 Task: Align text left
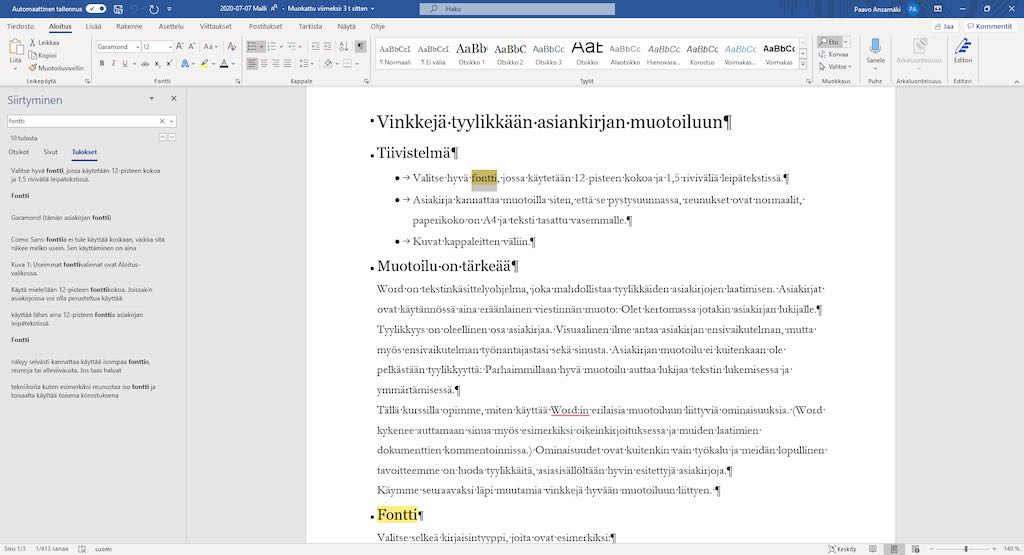pos(252,63)
